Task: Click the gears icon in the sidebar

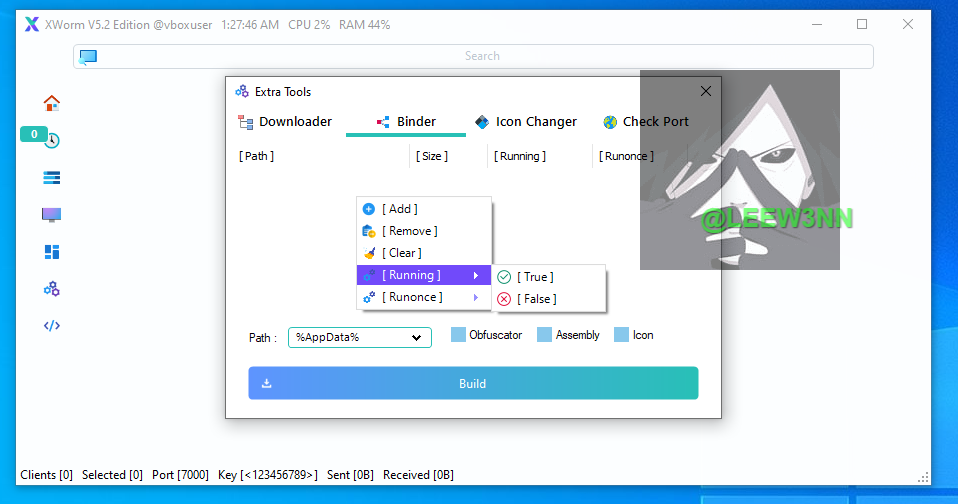Action: (52, 288)
